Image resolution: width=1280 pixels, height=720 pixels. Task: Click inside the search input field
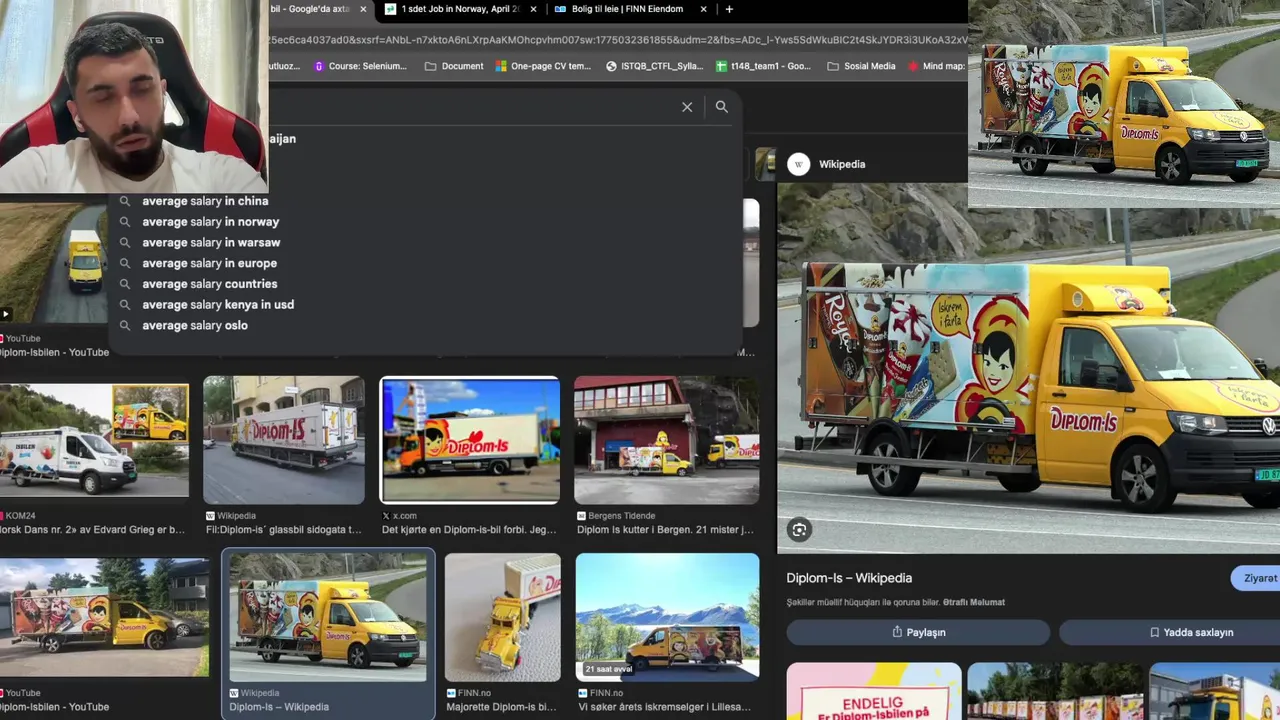point(470,107)
